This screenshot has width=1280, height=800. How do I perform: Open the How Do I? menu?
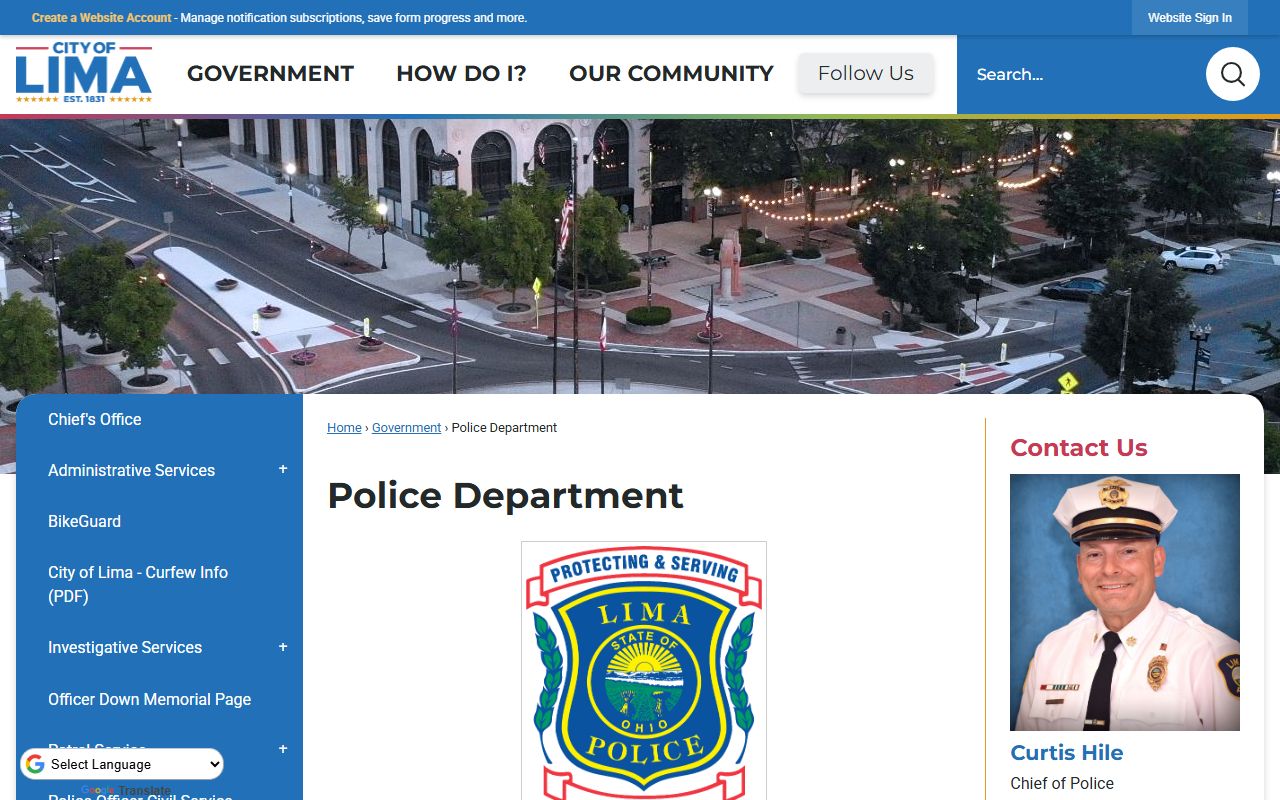pos(461,74)
